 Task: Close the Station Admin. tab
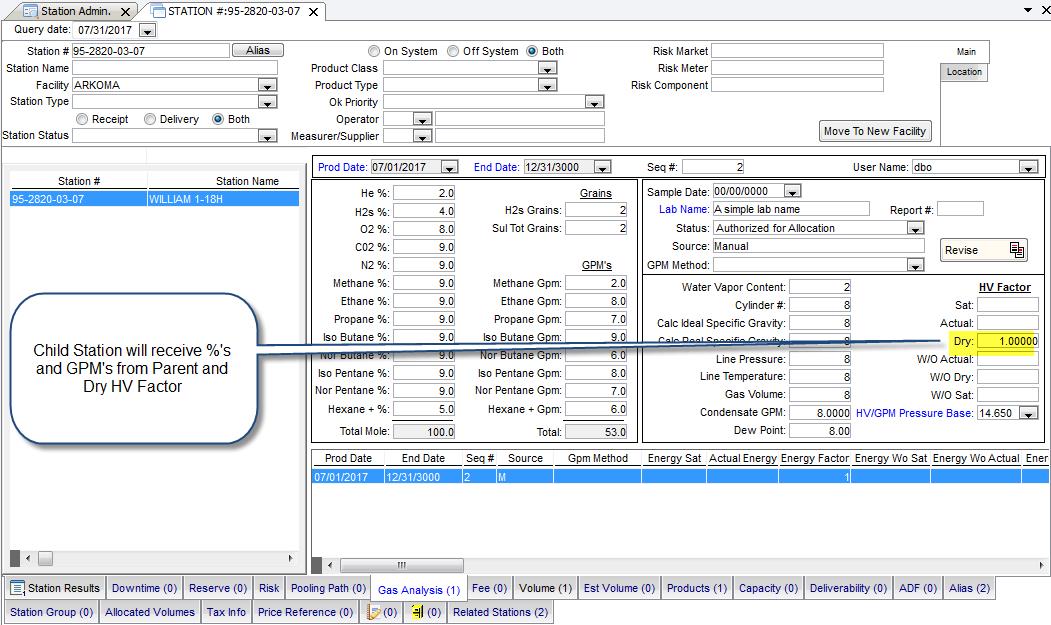tap(124, 12)
